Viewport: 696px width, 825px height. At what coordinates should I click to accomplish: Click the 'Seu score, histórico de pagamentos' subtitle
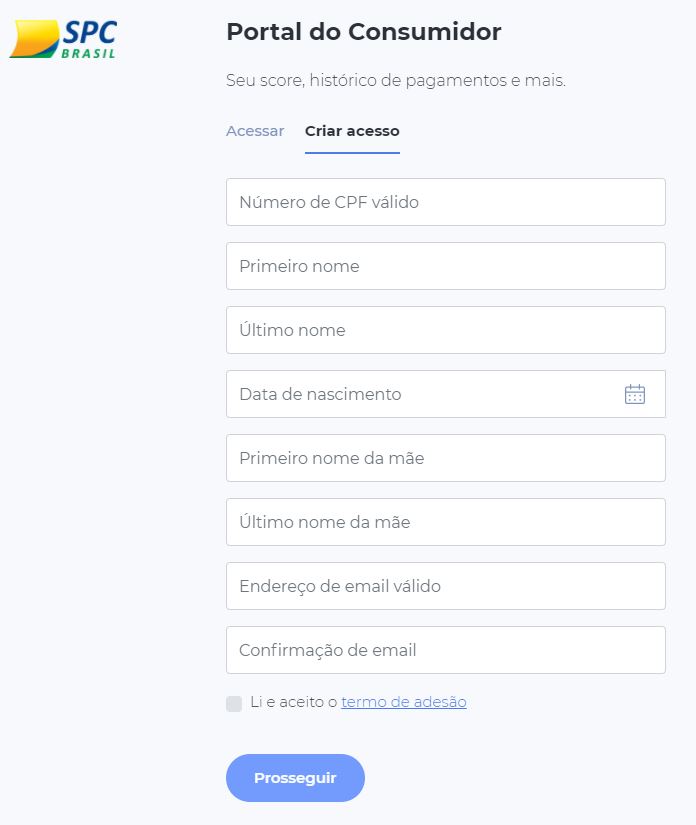pos(395,80)
